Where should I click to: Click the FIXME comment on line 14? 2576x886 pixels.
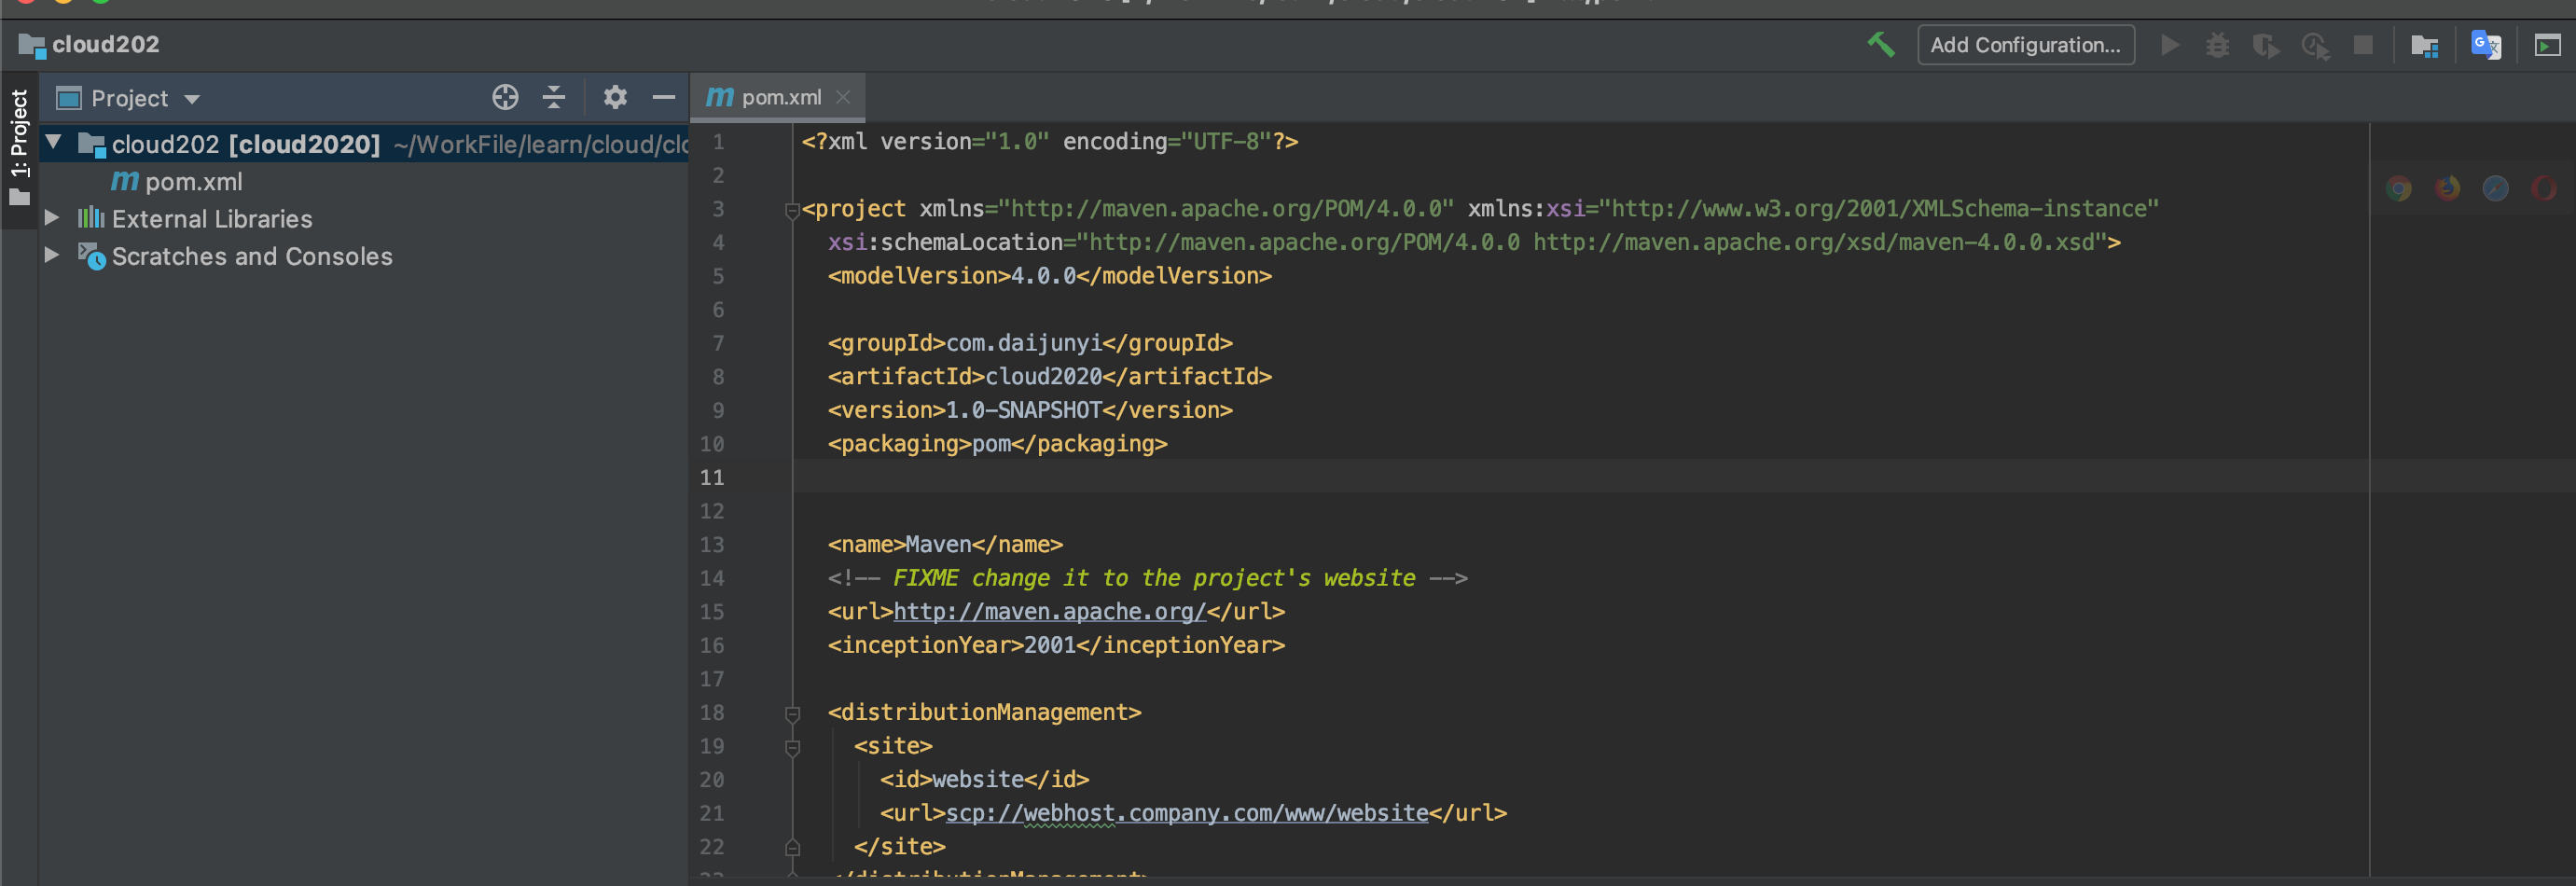coord(1147,578)
